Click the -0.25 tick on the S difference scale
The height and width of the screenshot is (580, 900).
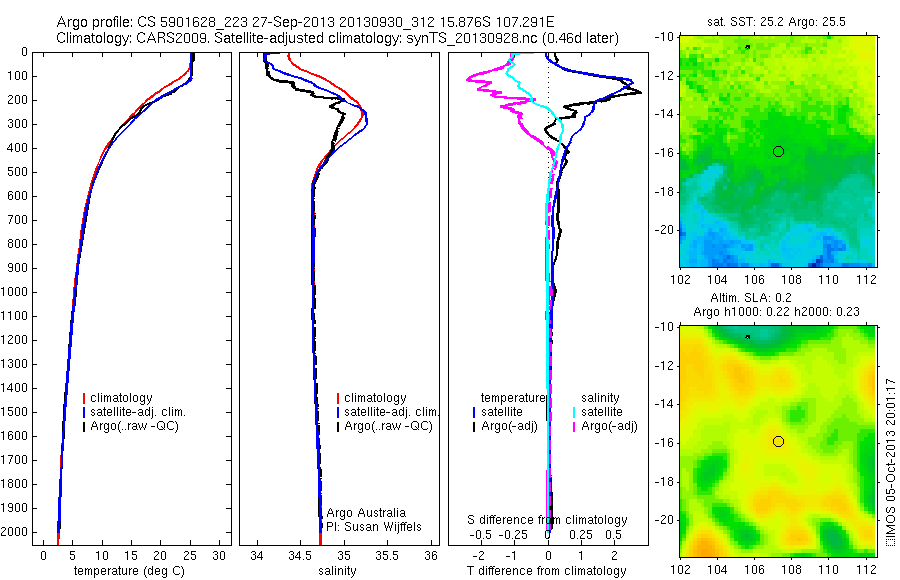coord(513,535)
